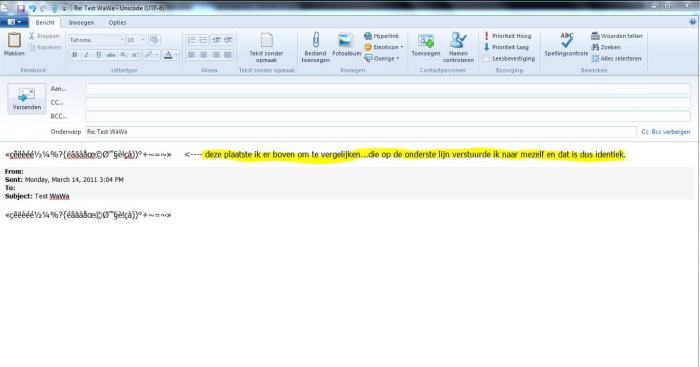Image resolution: width=700 pixels, height=367 pixels.
Task: Click Cc Bcc verbergen link
Action: click(666, 132)
